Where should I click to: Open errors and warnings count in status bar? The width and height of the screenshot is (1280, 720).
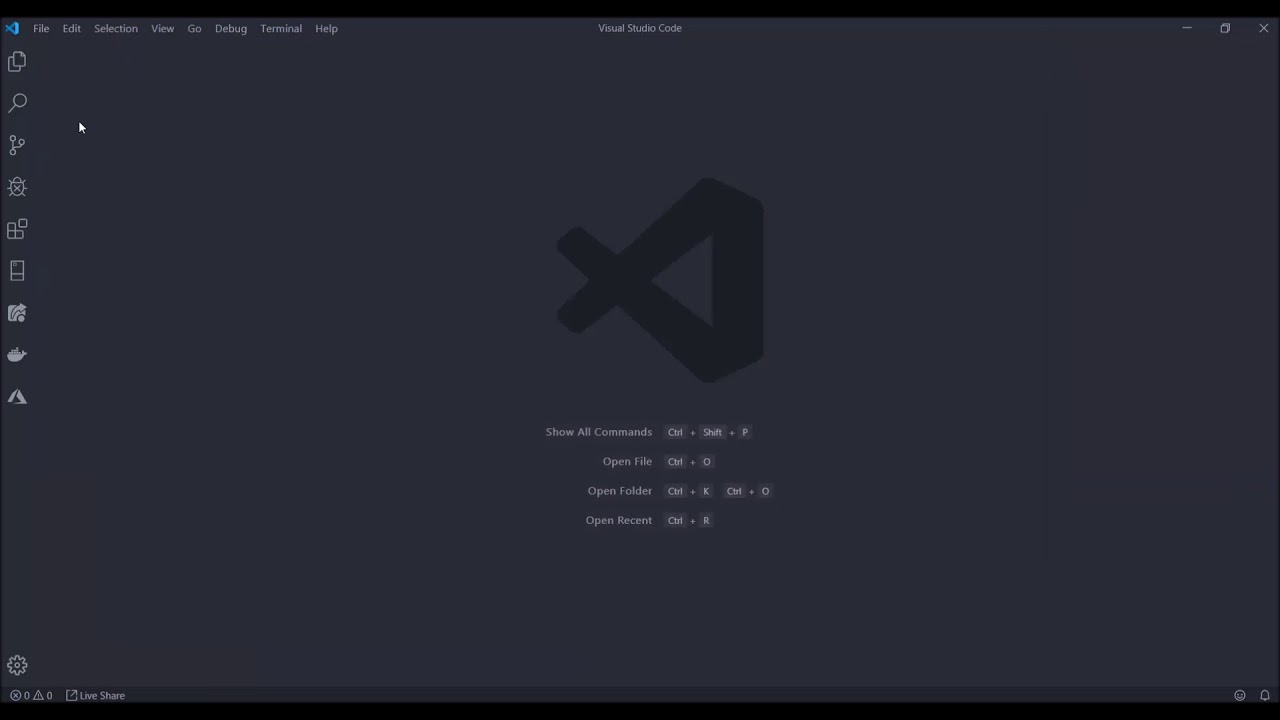click(x=31, y=695)
